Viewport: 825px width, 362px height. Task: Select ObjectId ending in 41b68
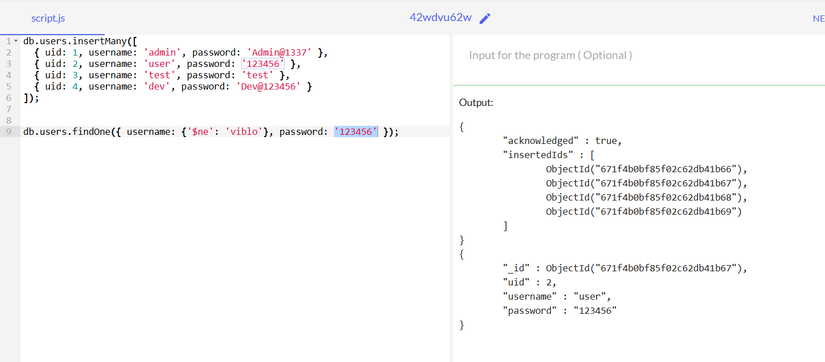(647, 198)
